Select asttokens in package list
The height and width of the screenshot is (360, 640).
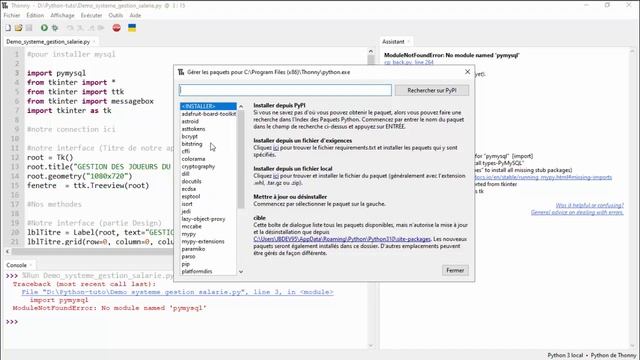pyautogui.click(x=193, y=129)
